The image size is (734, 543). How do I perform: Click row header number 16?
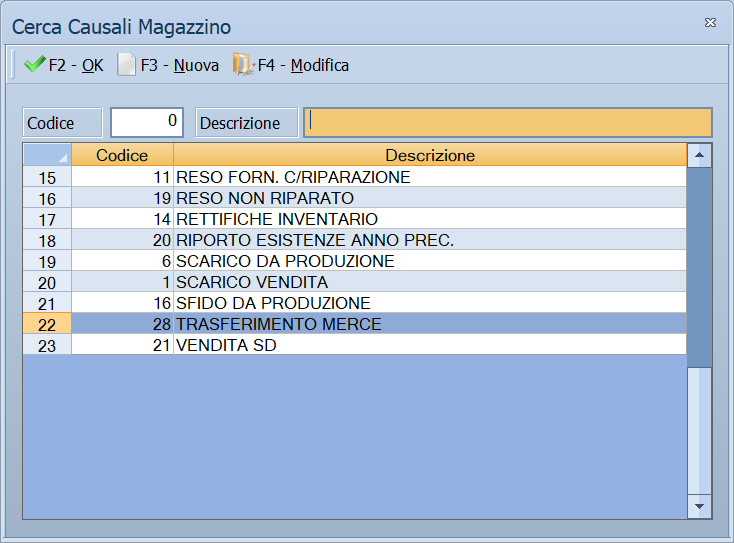(47, 198)
